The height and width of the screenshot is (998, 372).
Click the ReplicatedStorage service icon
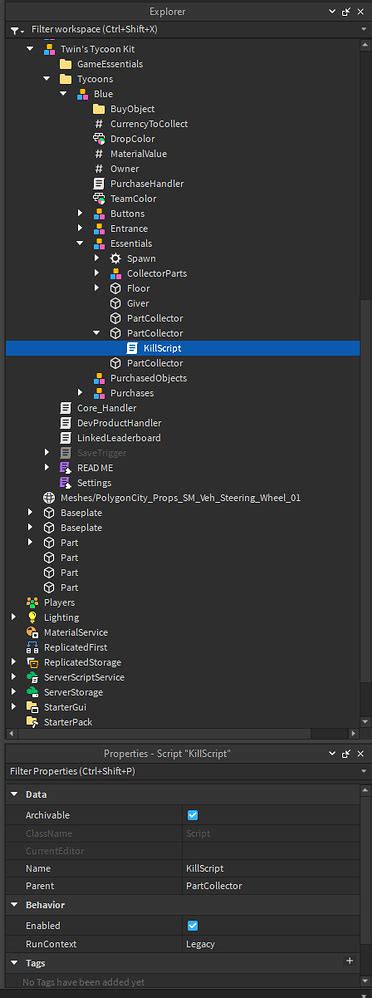pyautogui.click(x=32, y=662)
